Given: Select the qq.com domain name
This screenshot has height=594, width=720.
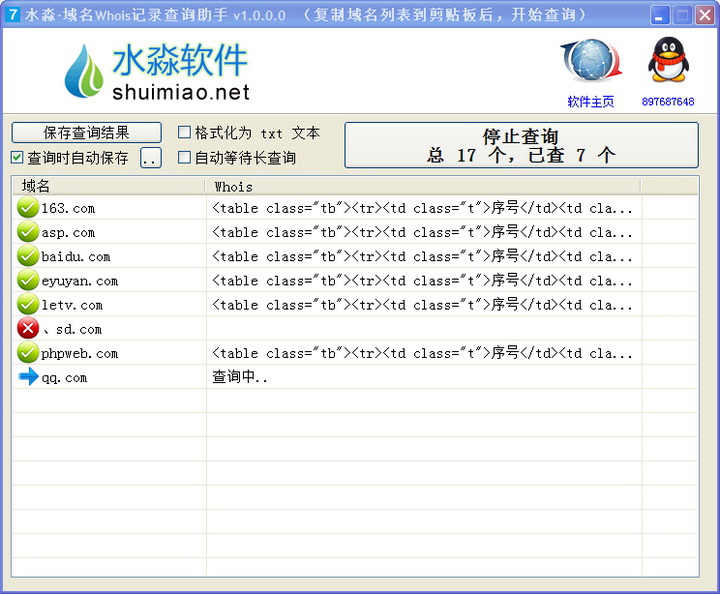Looking at the screenshot, I should point(64,378).
